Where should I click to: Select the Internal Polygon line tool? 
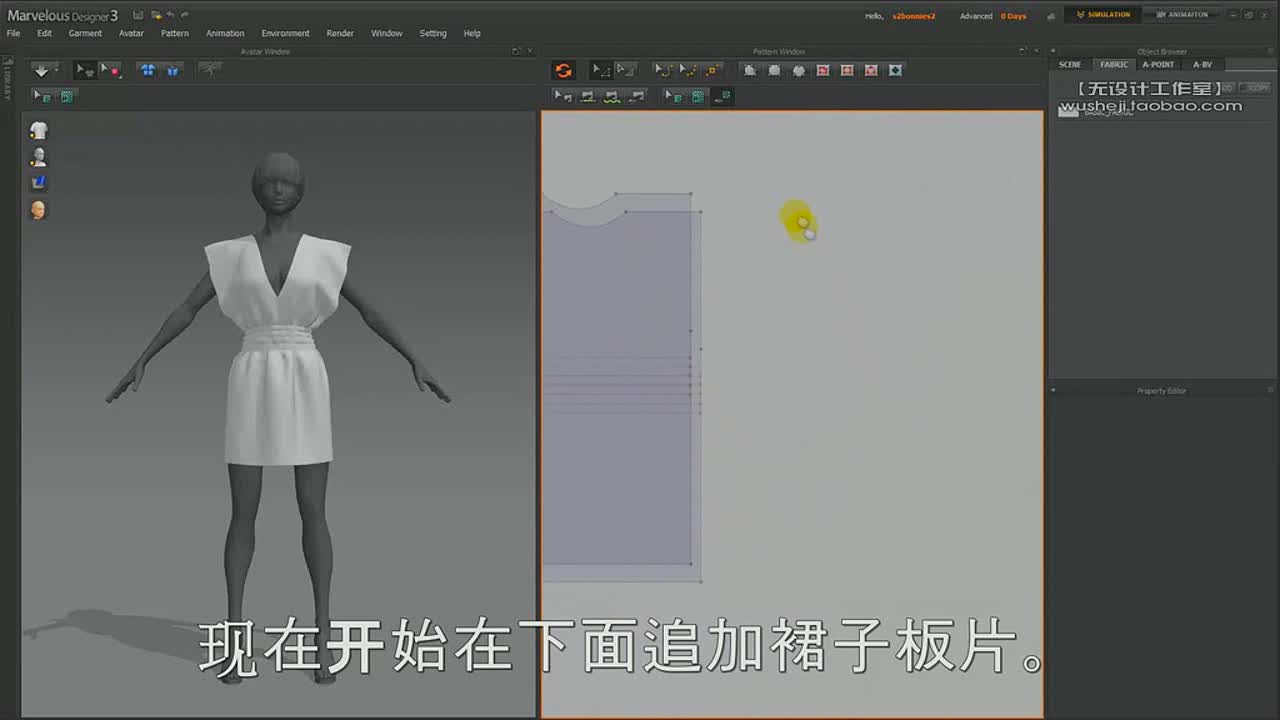822,70
